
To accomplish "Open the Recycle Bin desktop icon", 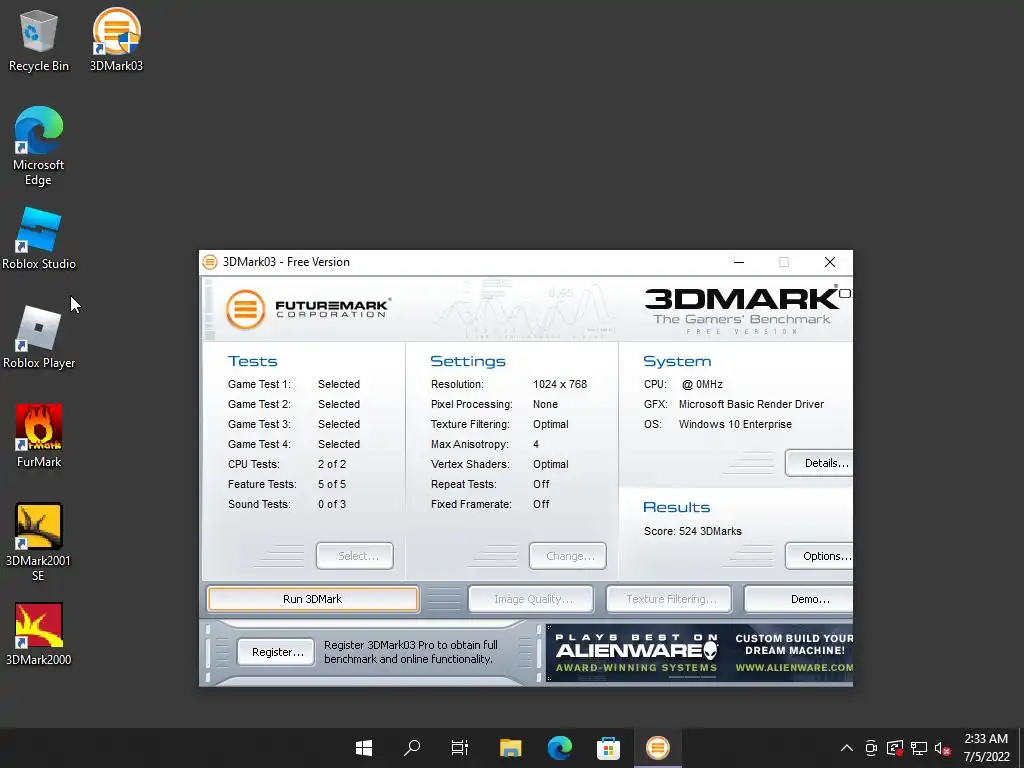I will [39, 40].
